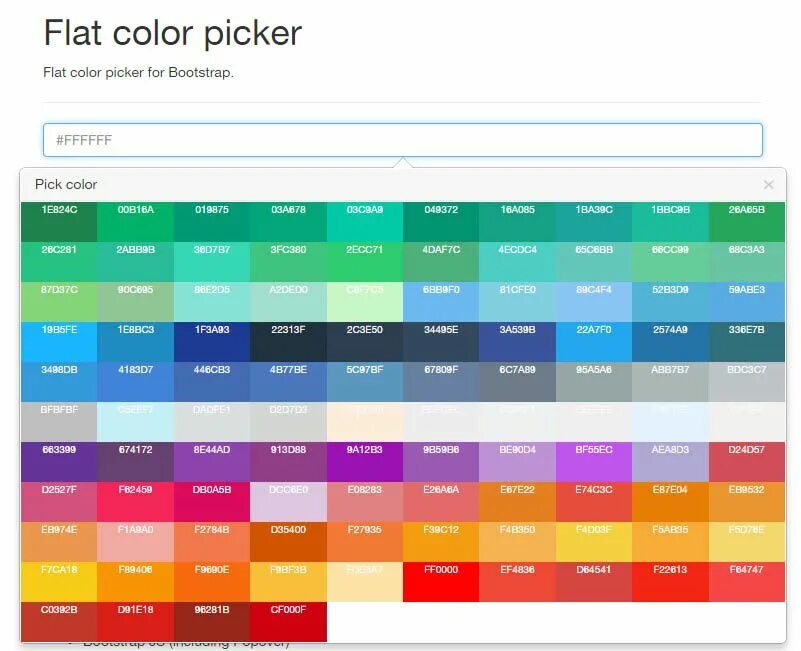The width and height of the screenshot is (801, 651).
Task: Pick purple swatch 663399
Action: (x=59, y=462)
